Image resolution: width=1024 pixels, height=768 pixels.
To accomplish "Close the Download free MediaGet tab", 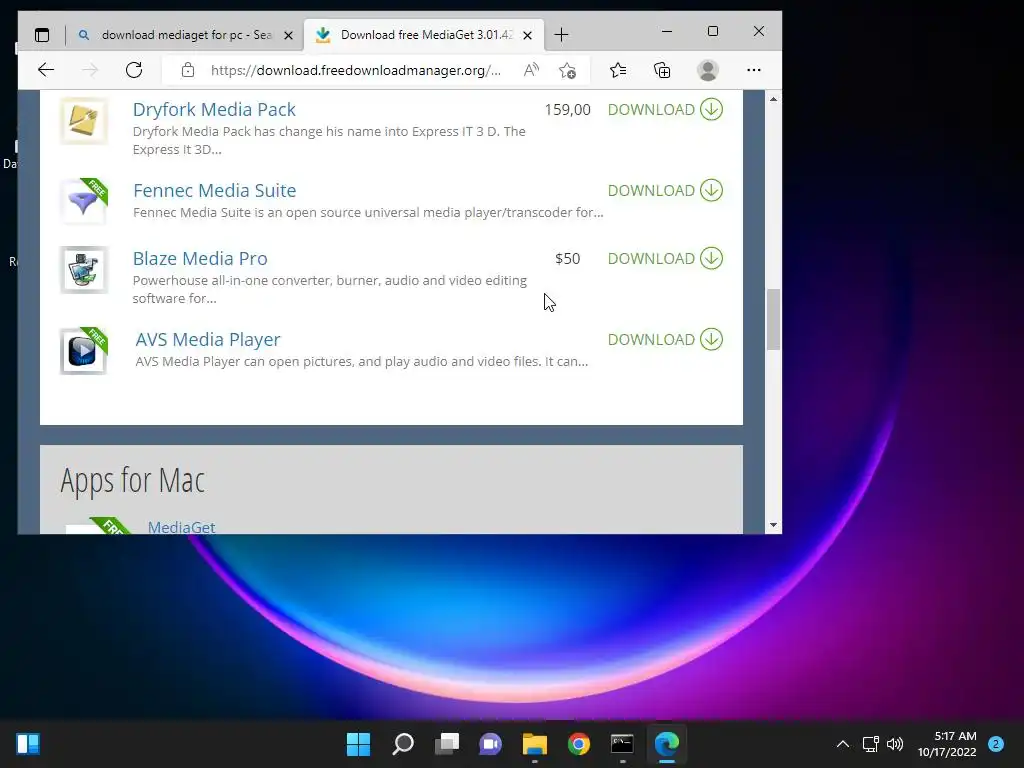I will click(528, 35).
